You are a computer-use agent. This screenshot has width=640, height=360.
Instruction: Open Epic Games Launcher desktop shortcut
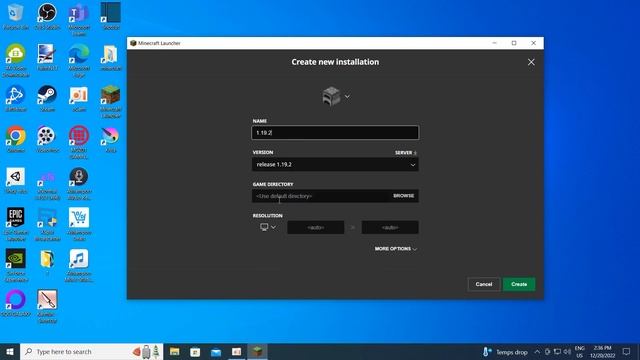pos(16,224)
